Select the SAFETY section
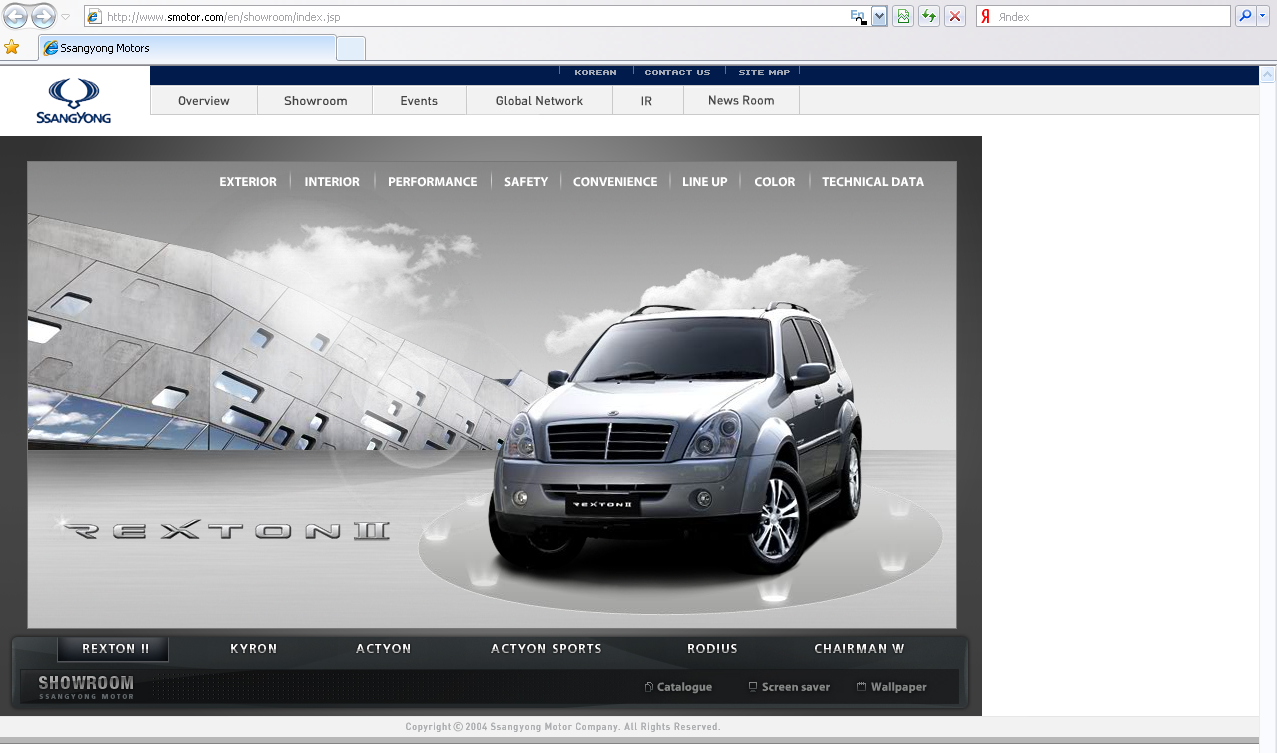Viewport: 1277px width, 753px height. [x=526, y=182]
